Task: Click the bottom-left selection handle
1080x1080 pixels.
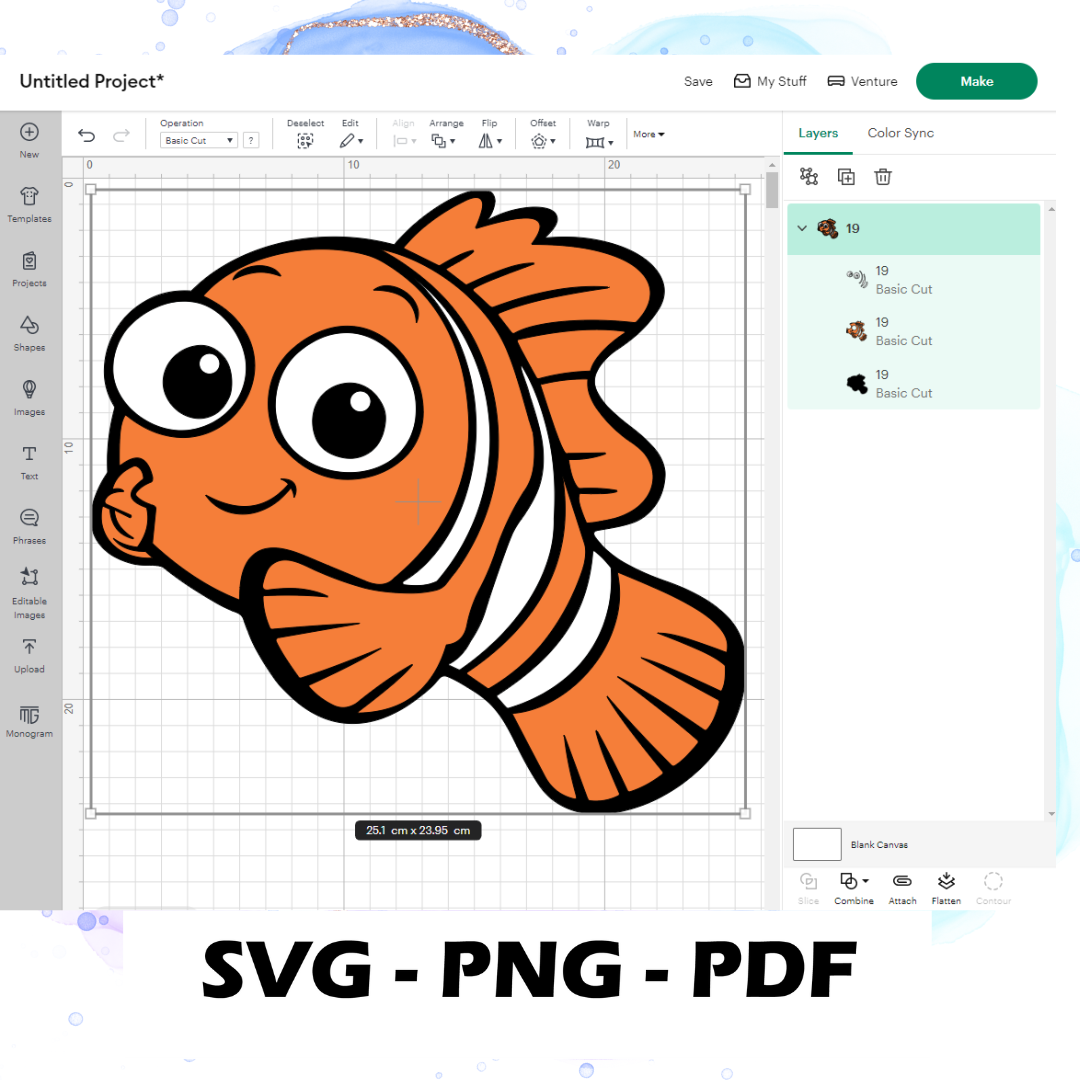Action: coord(90,813)
